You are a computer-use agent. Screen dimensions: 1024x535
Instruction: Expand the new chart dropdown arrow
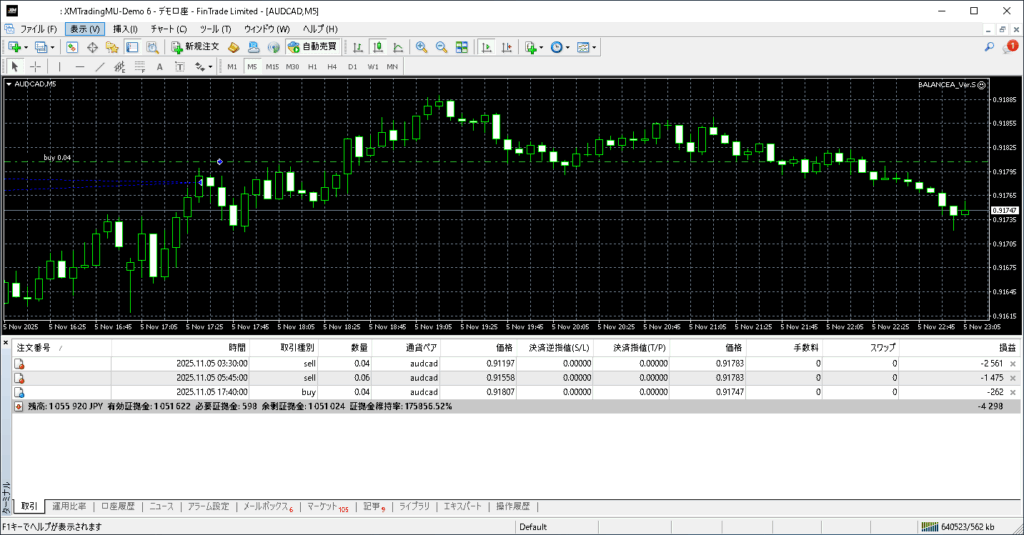pos(27,47)
